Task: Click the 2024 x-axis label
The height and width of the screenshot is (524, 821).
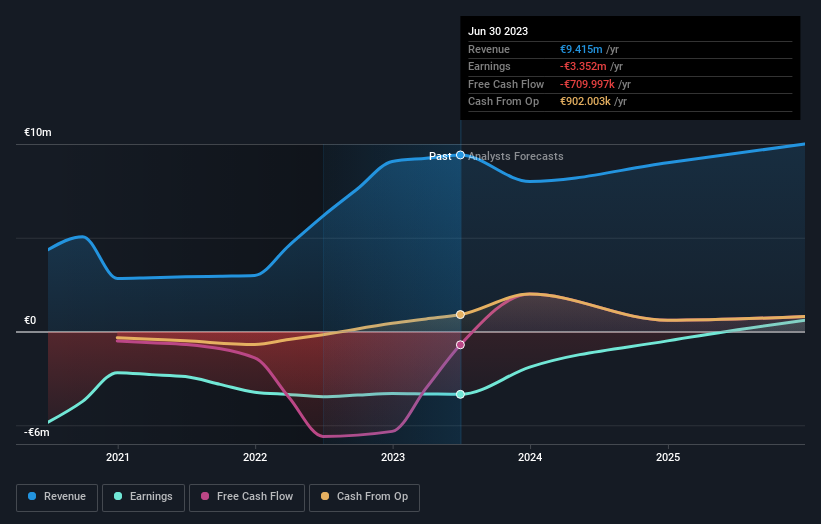Action: pyautogui.click(x=530, y=457)
